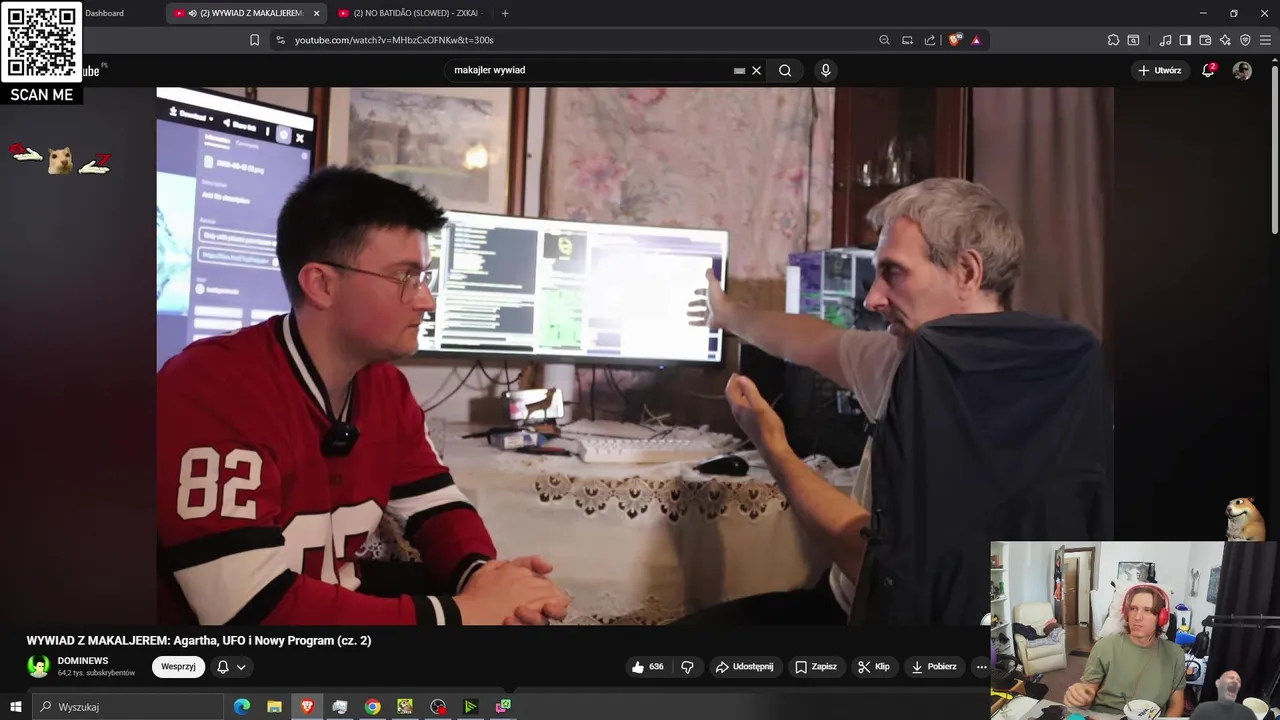Start voice search with the microphone icon

click(x=825, y=70)
